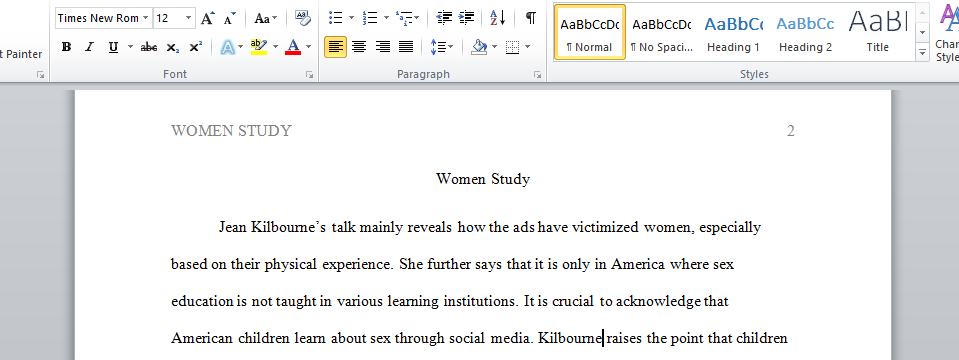959x360 pixels.
Task: Apply the Heading 1 style
Action: click(733, 32)
